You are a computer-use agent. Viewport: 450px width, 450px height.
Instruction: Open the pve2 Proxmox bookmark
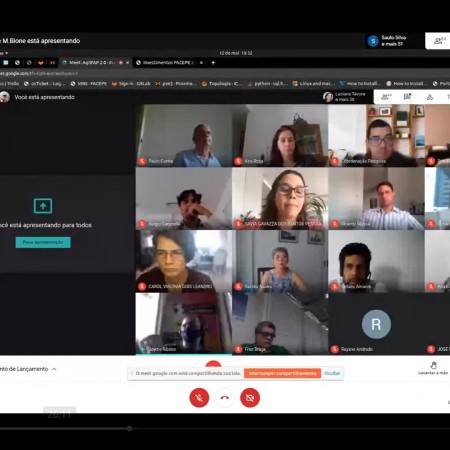click(x=176, y=84)
